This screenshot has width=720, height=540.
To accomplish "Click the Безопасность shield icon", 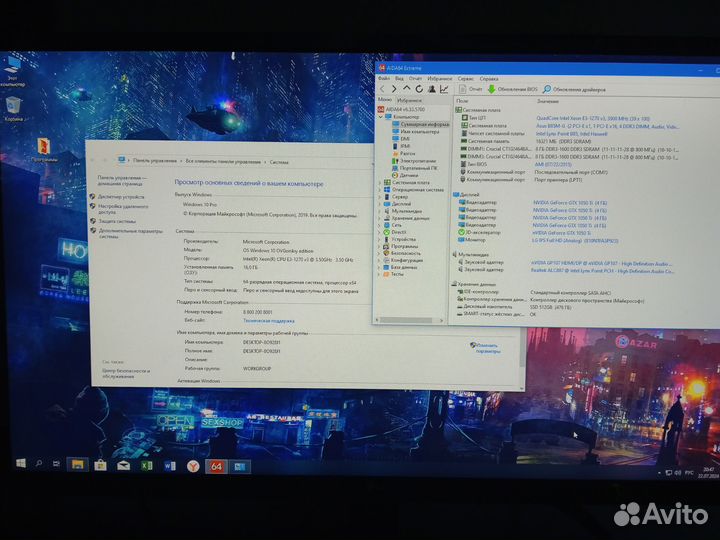I will click(x=387, y=253).
